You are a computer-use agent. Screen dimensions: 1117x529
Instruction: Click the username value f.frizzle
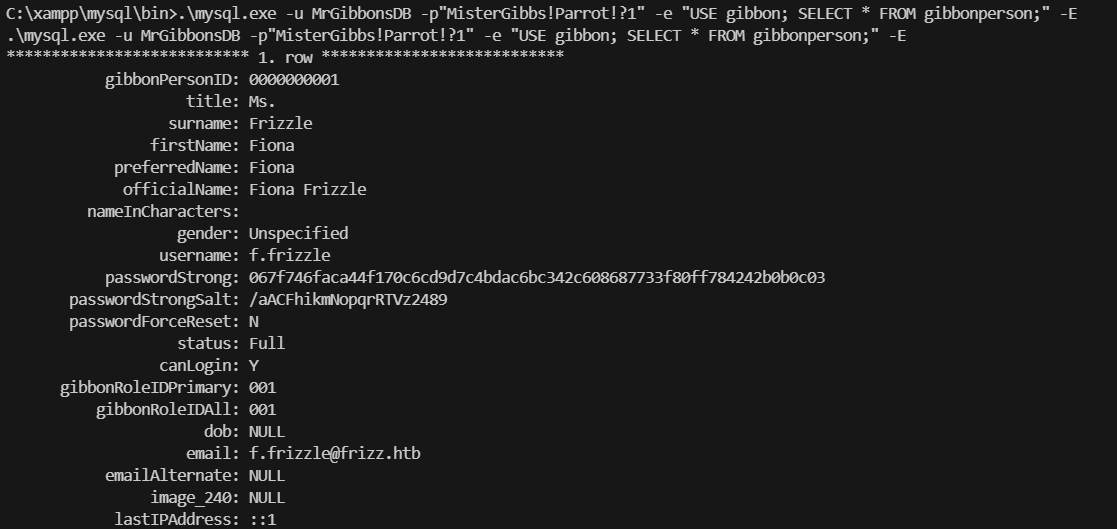click(289, 255)
